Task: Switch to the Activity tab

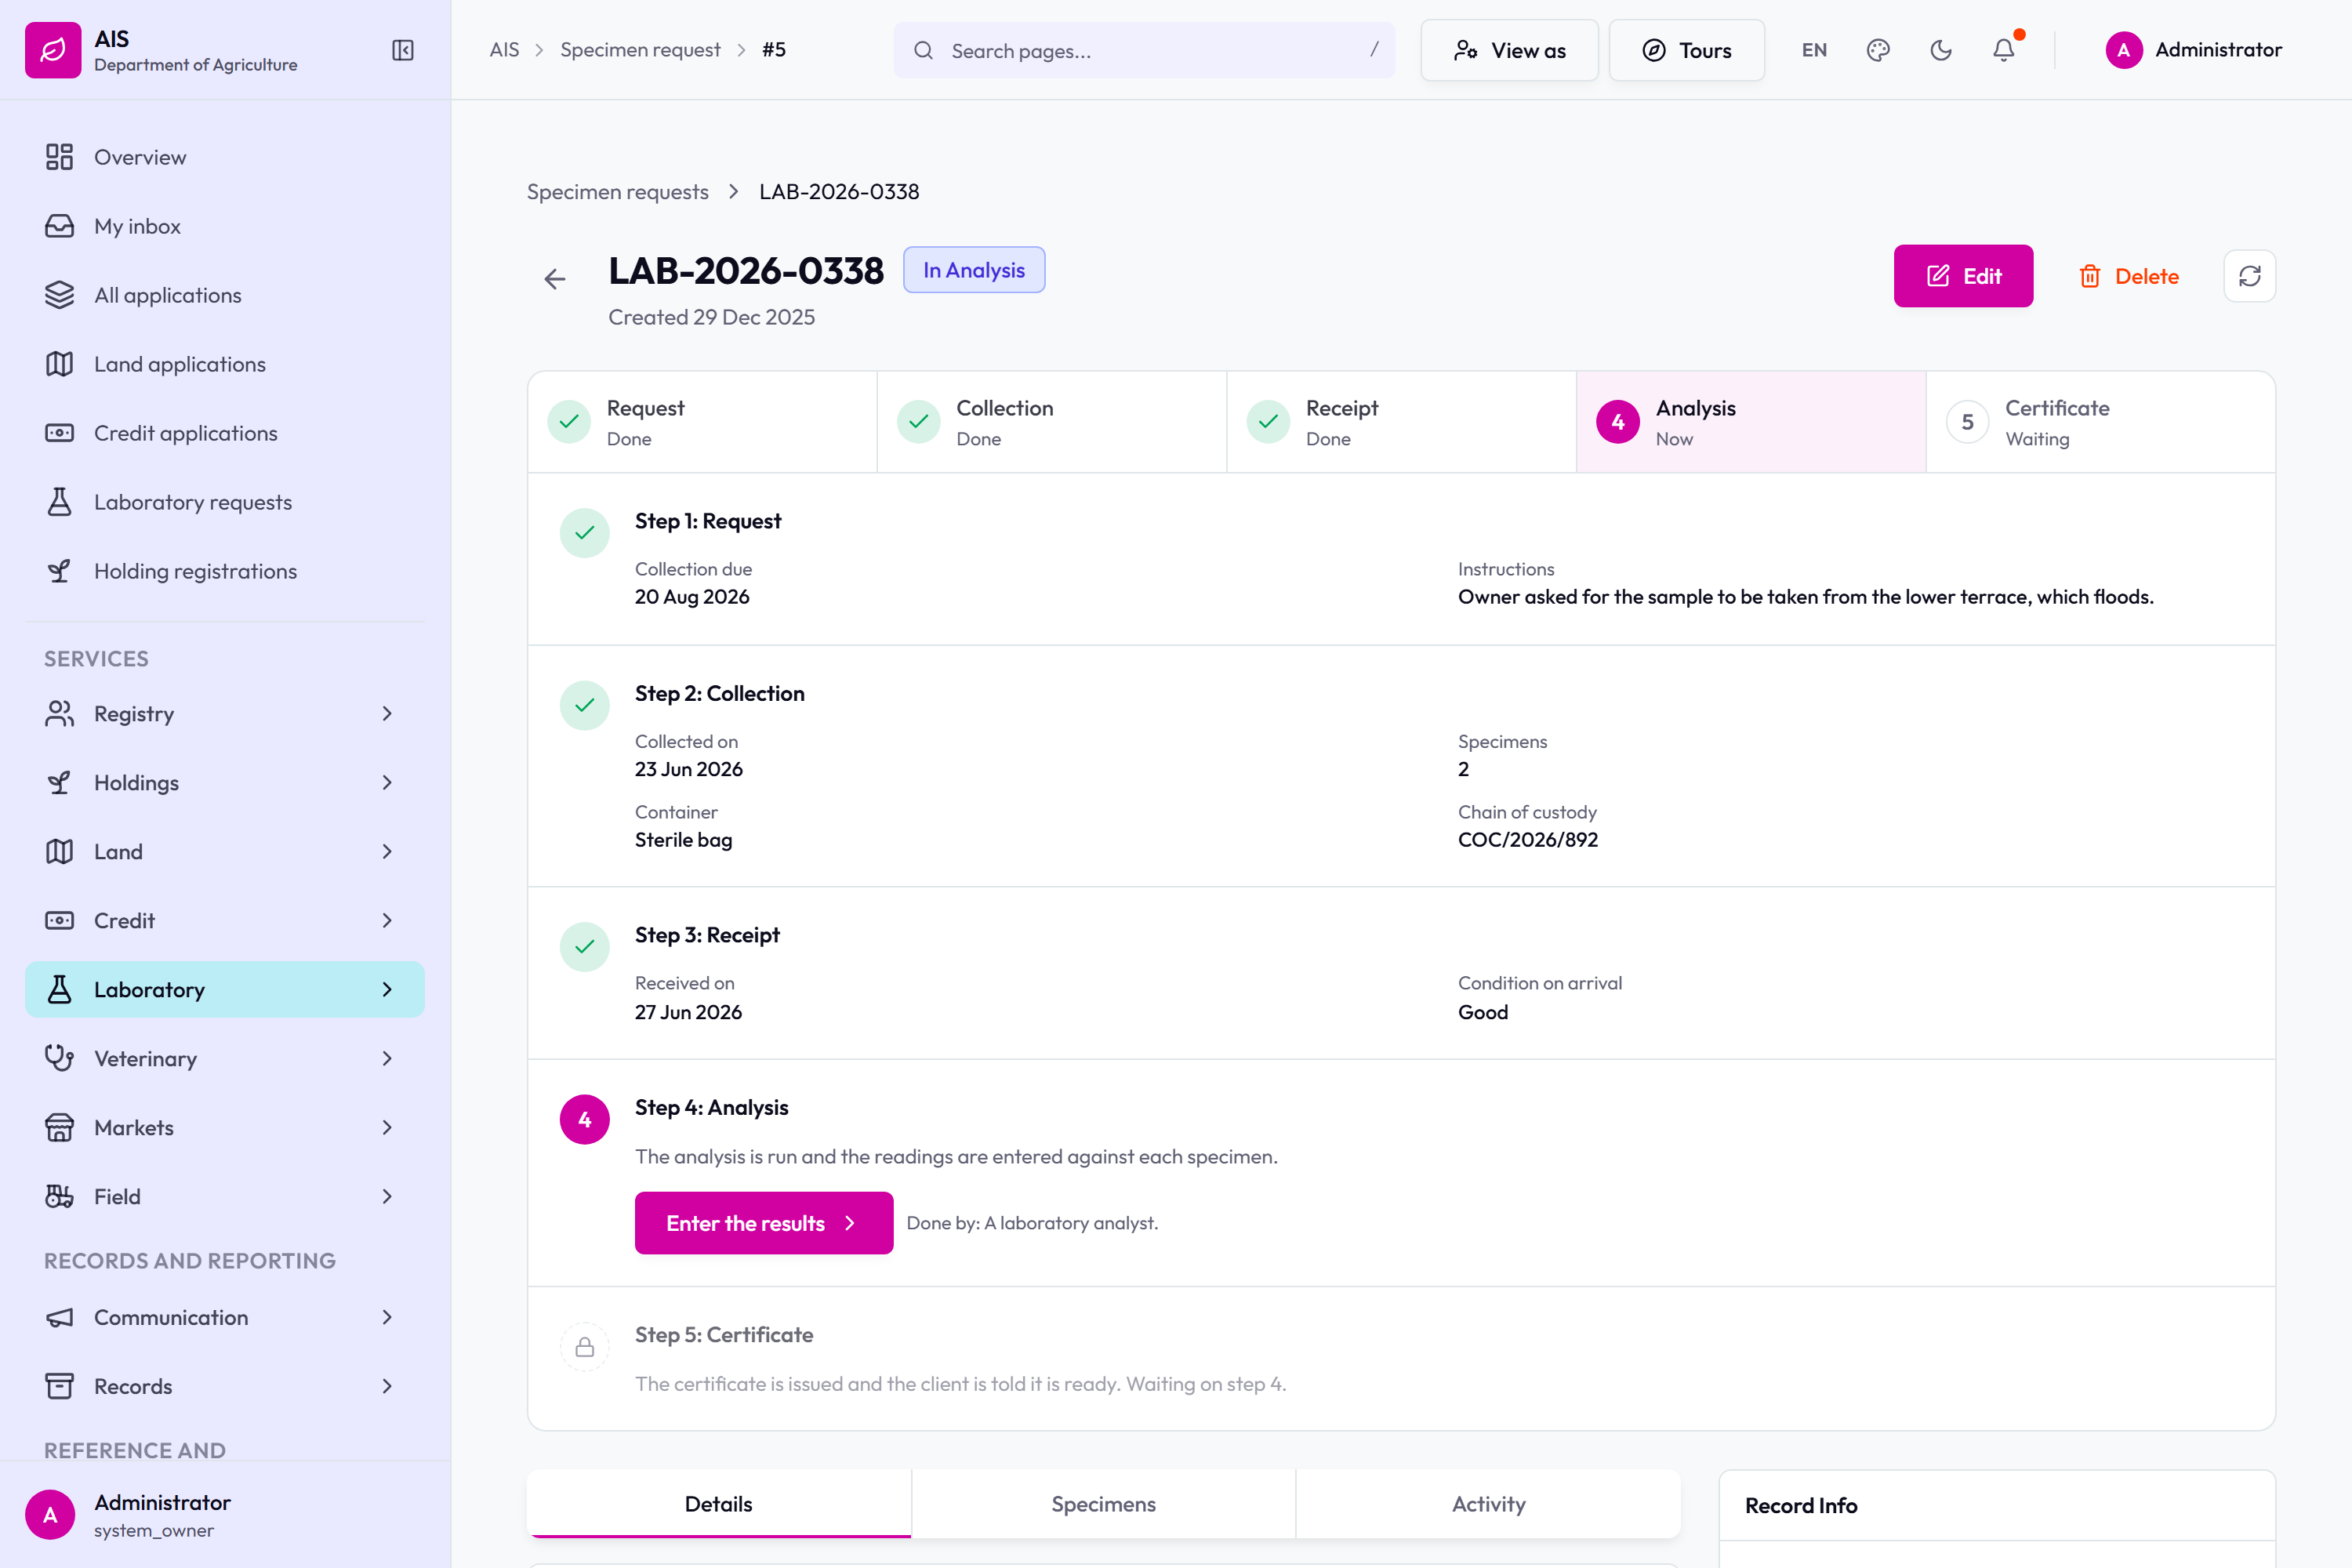Action: [x=1489, y=1504]
